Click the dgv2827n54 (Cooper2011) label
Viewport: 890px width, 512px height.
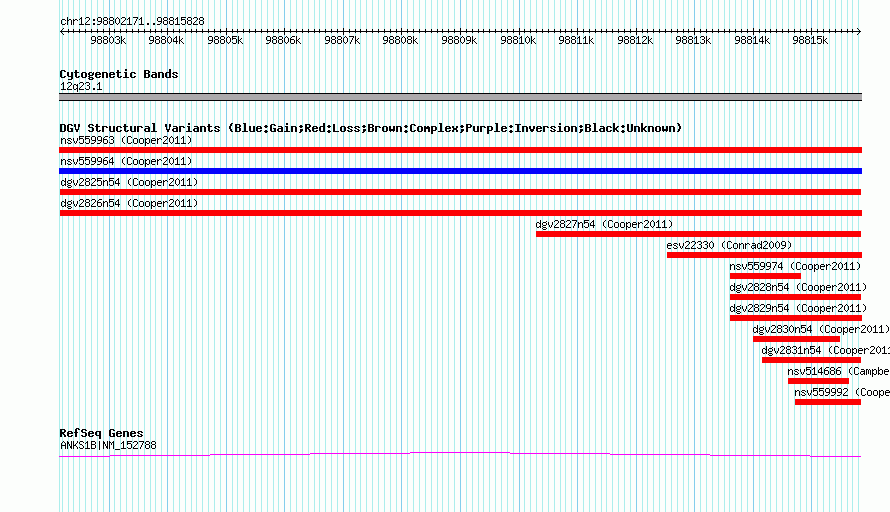tap(604, 224)
